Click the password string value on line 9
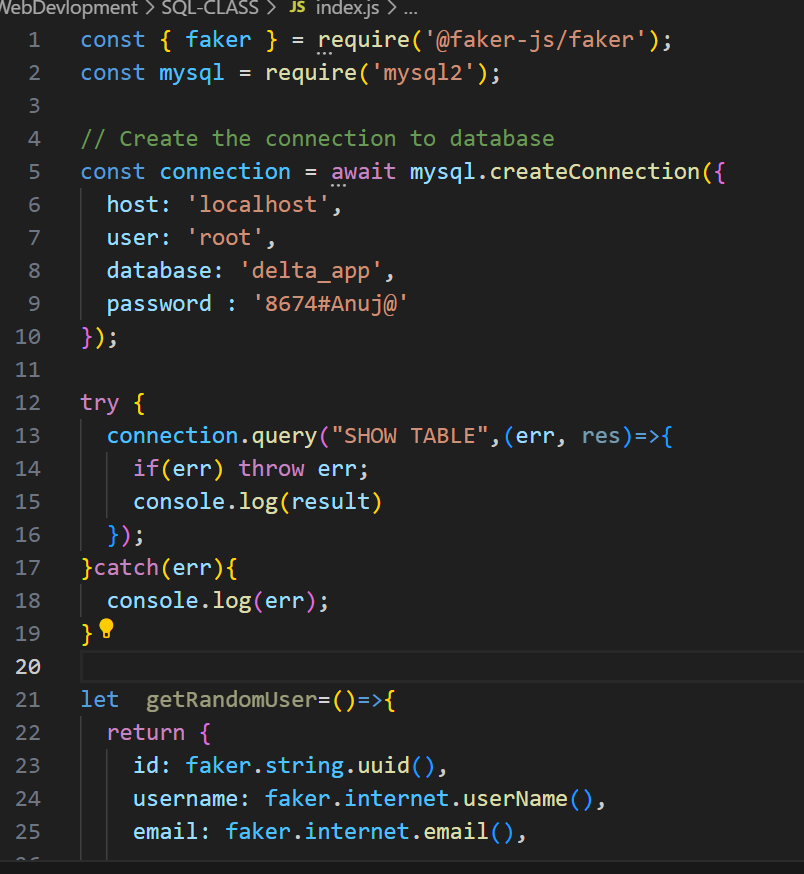 pos(330,304)
